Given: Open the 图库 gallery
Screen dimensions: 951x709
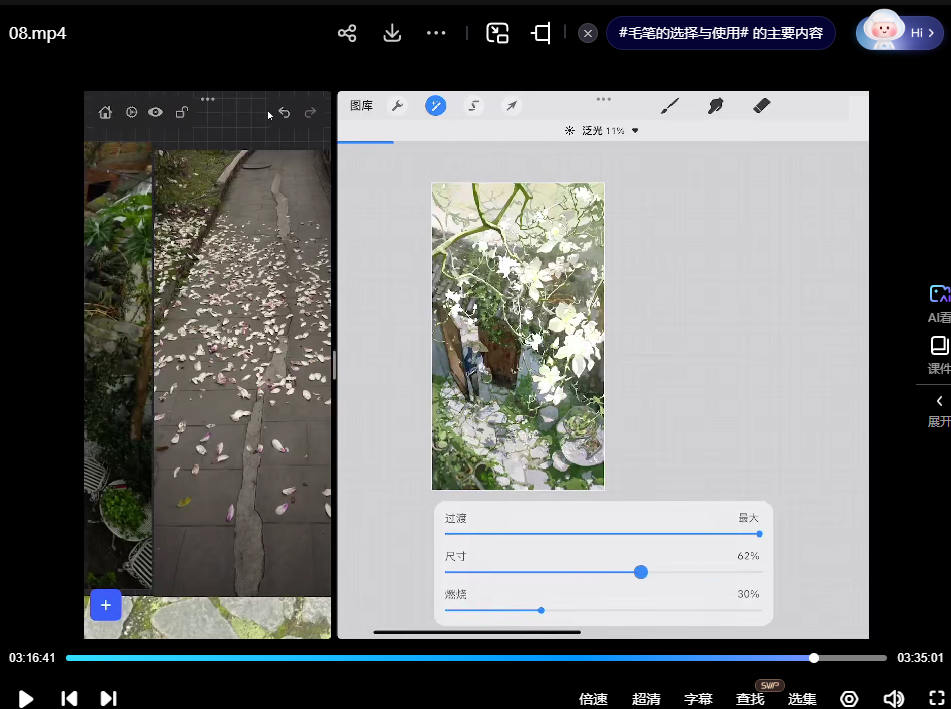Looking at the screenshot, I should coord(361,106).
